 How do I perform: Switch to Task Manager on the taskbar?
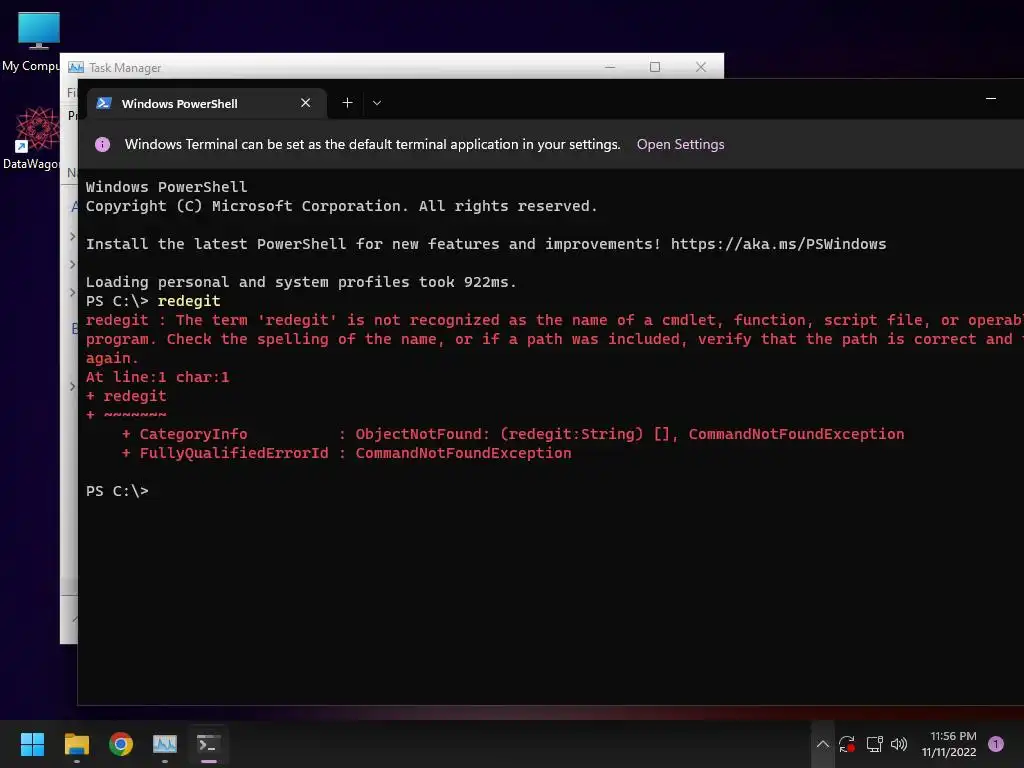(x=165, y=744)
